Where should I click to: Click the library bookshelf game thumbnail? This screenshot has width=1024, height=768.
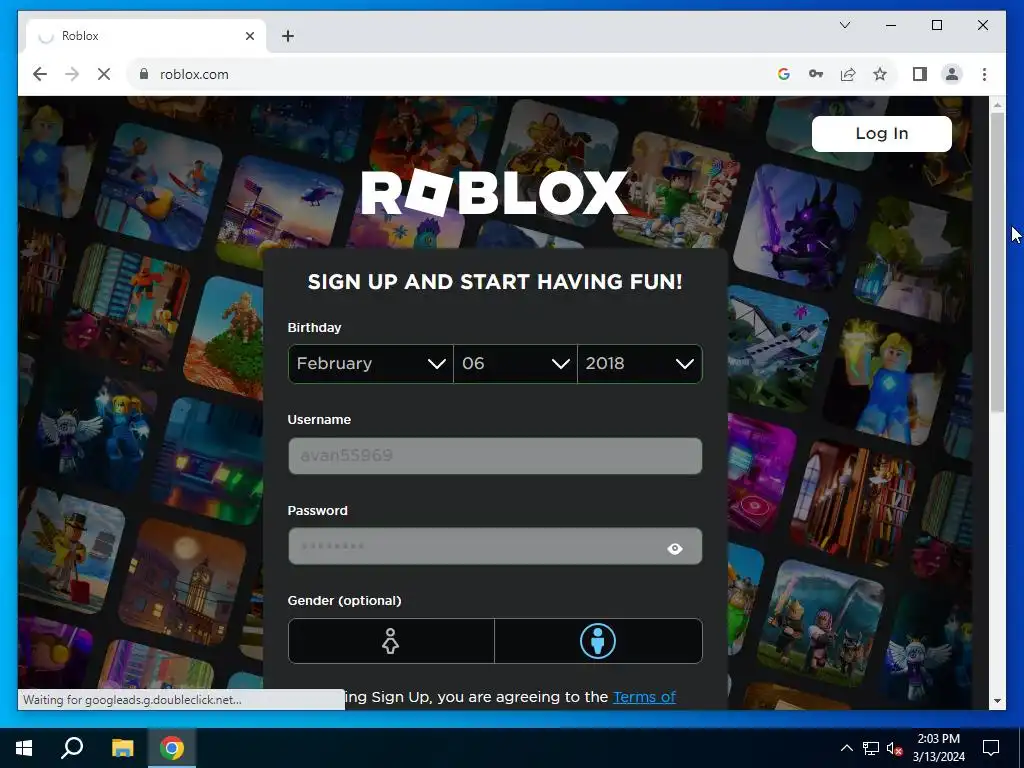(854, 503)
